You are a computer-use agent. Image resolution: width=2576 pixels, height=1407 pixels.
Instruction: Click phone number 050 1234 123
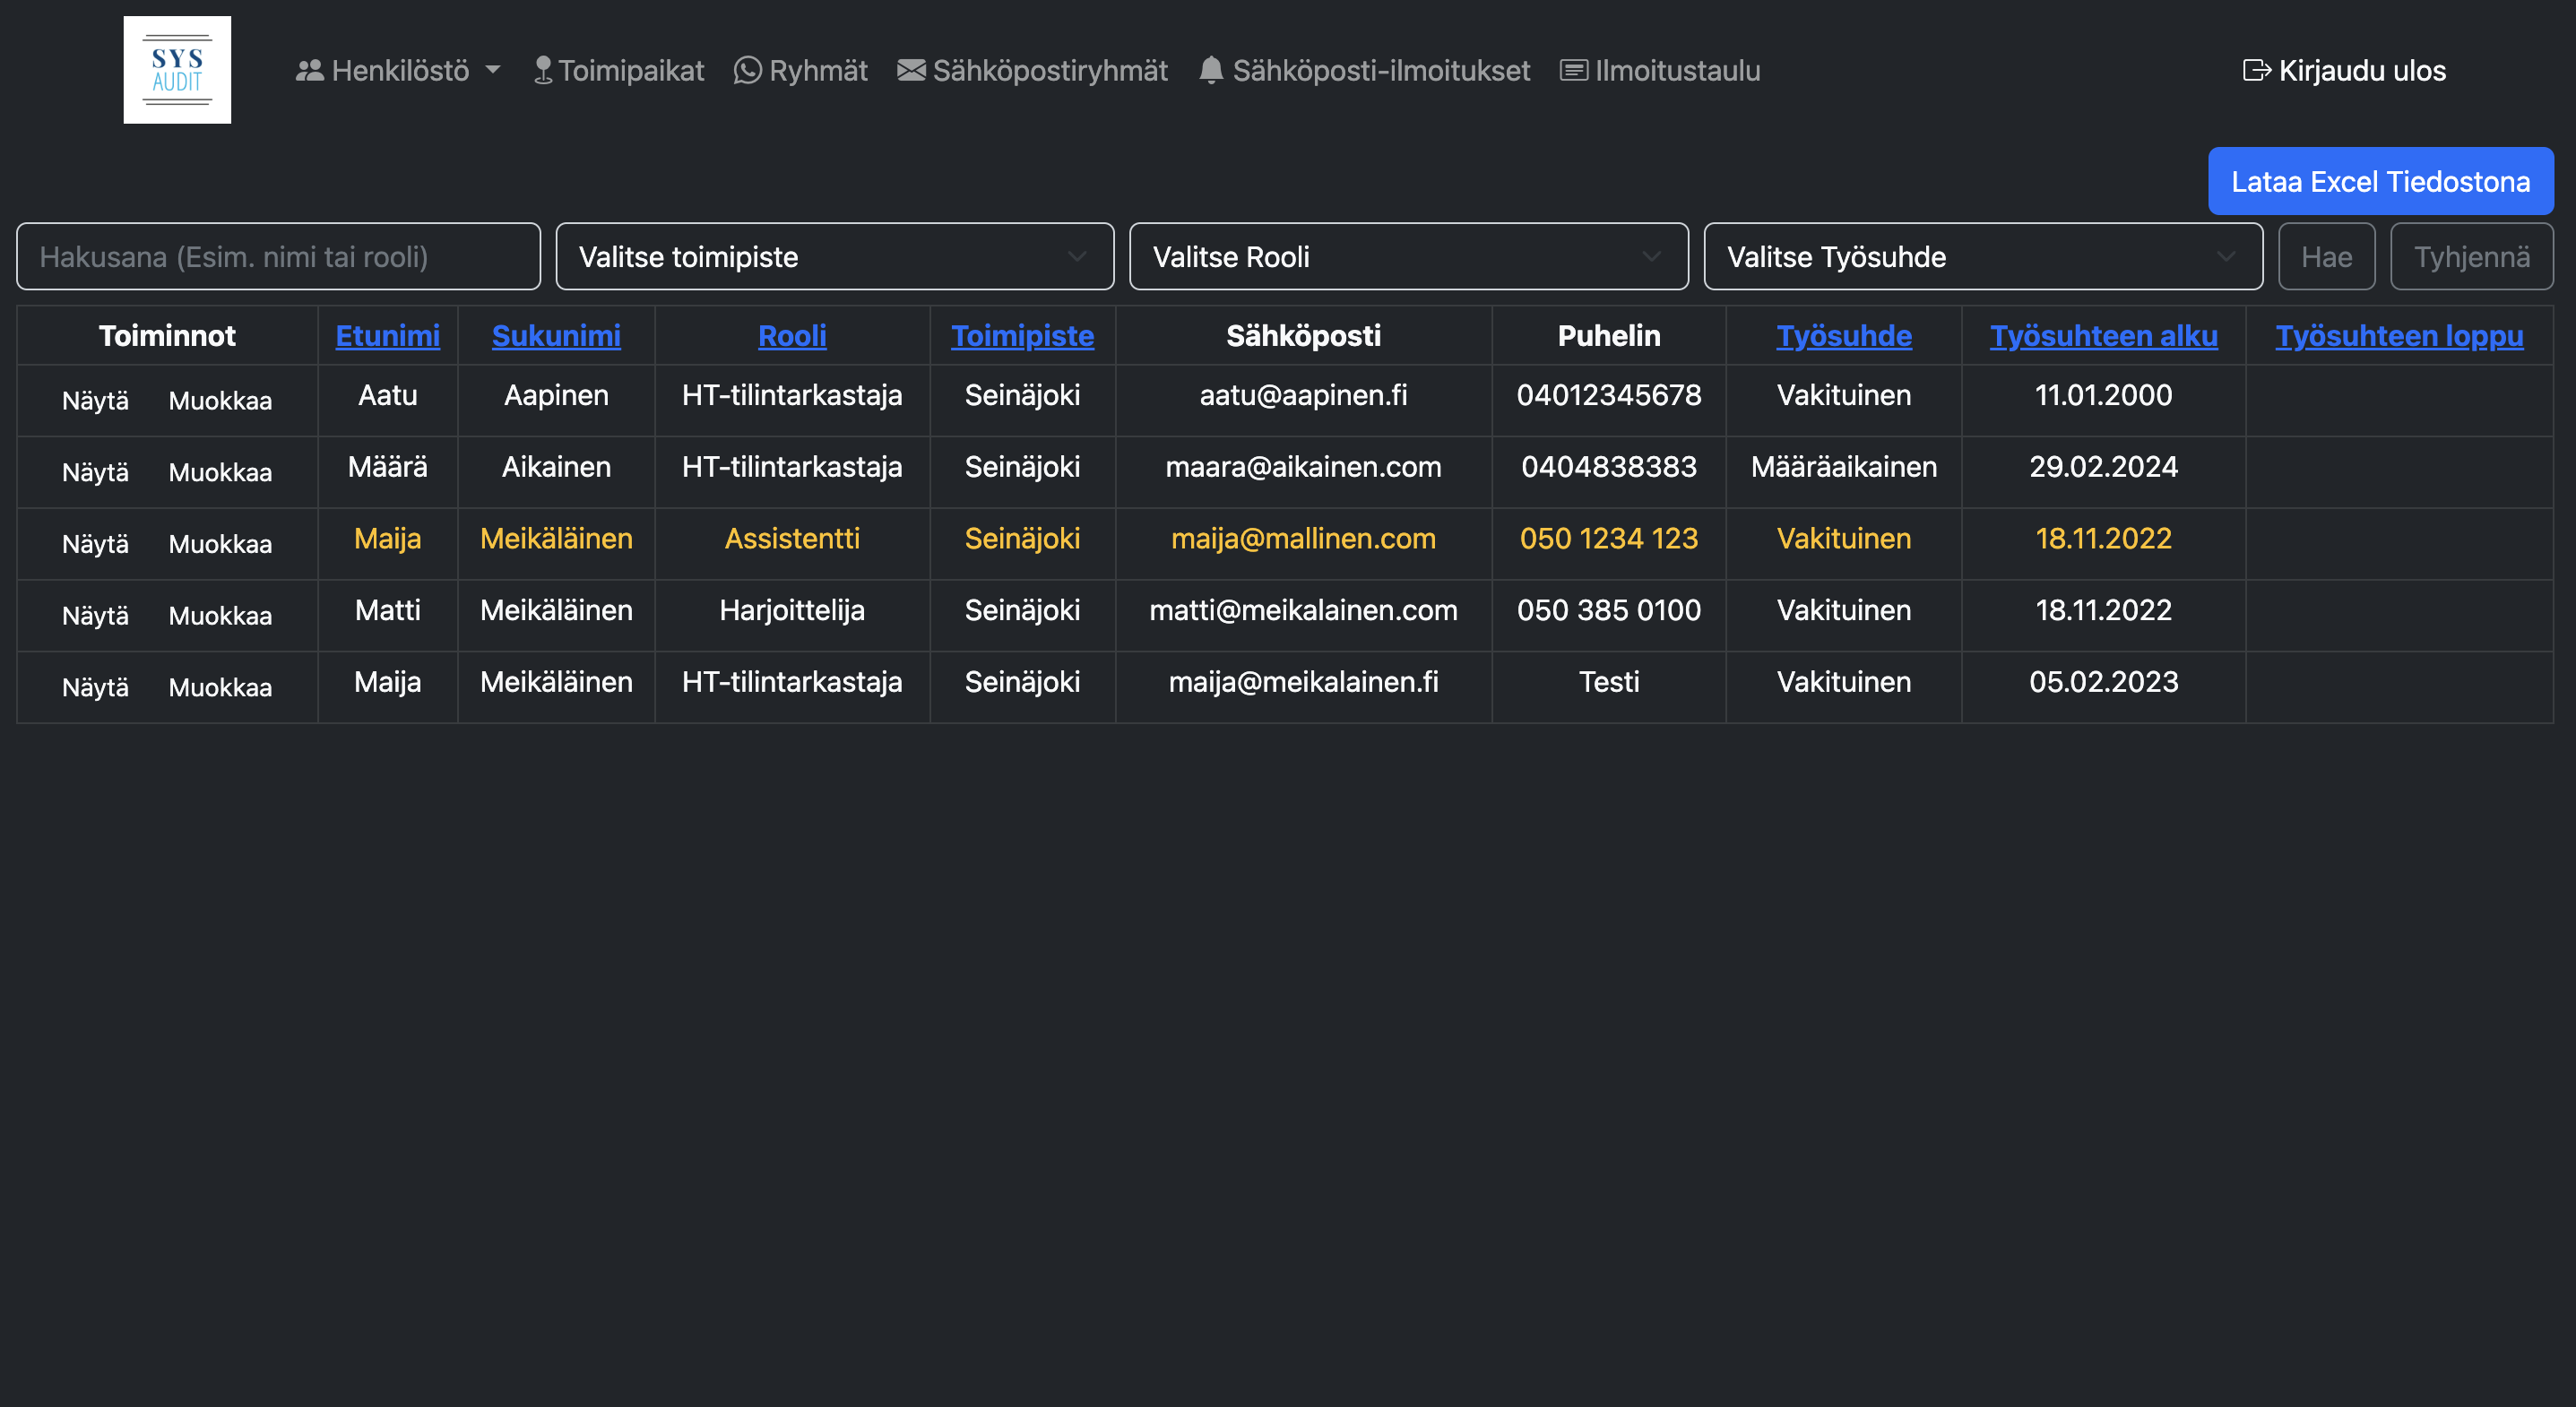pyautogui.click(x=1608, y=539)
